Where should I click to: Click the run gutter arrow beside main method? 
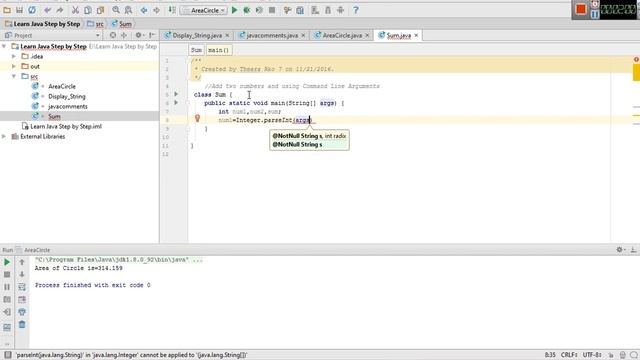(176, 102)
